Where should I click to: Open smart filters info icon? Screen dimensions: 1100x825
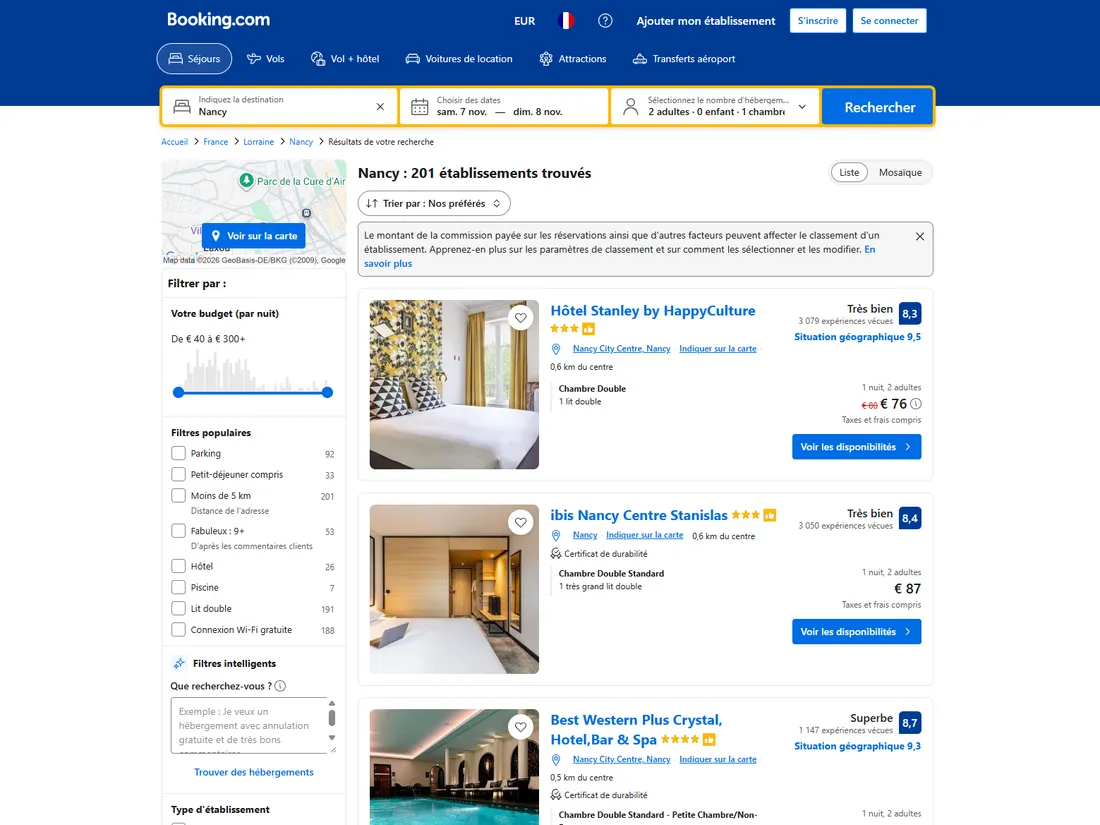click(x=280, y=686)
